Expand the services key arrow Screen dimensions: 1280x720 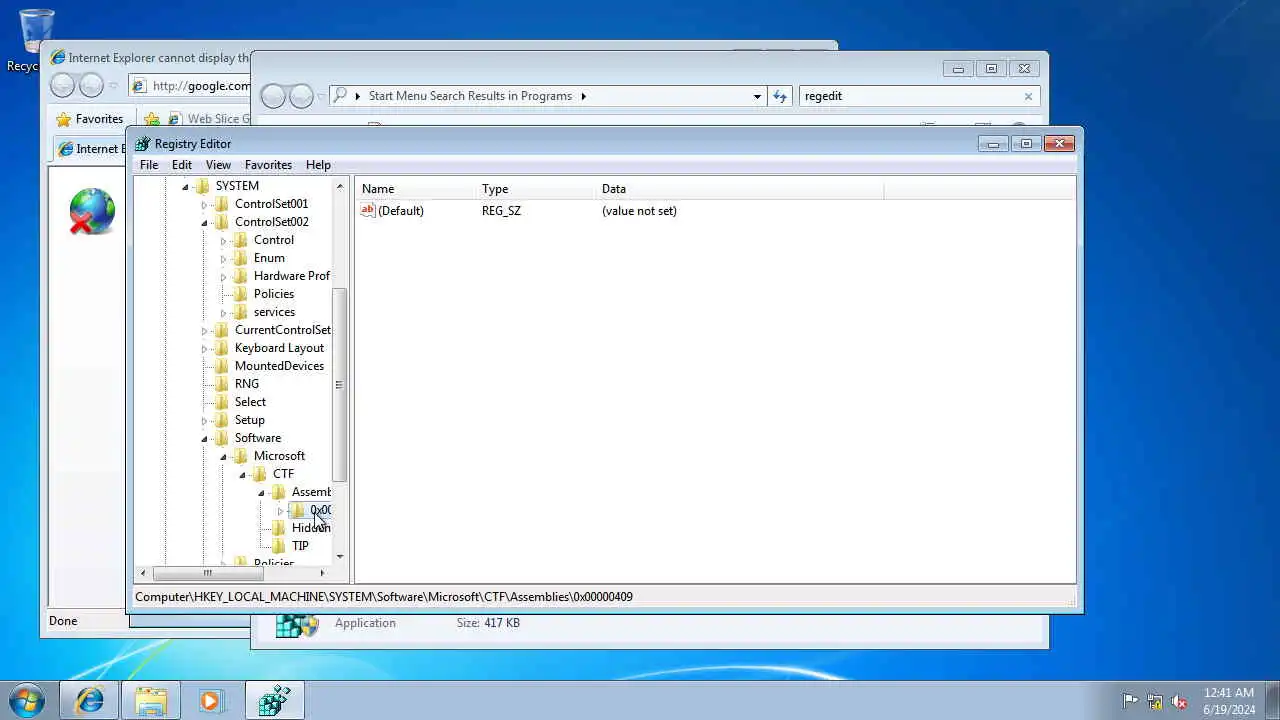(223, 313)
